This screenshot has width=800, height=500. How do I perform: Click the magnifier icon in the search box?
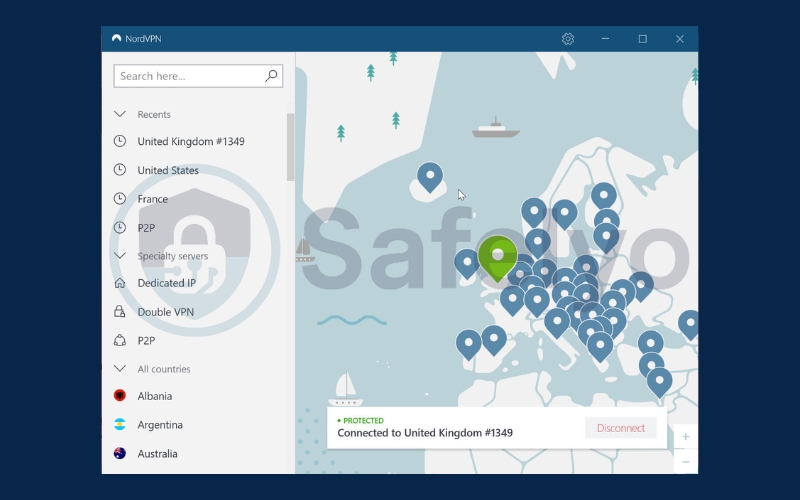coord(271,76)
